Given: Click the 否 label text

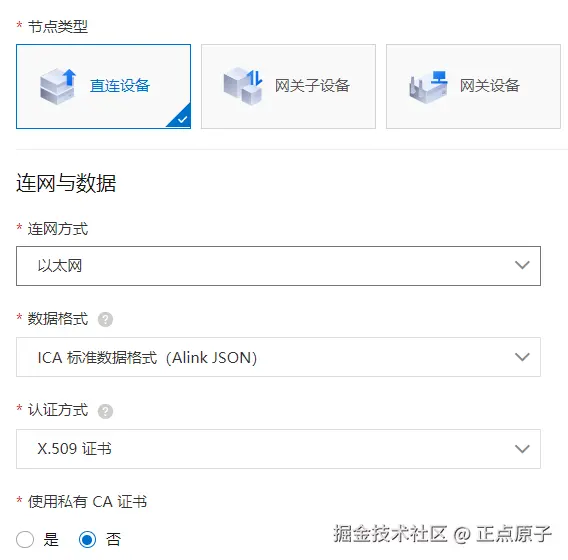Looking at the screenshot, I should click(113, 540).
